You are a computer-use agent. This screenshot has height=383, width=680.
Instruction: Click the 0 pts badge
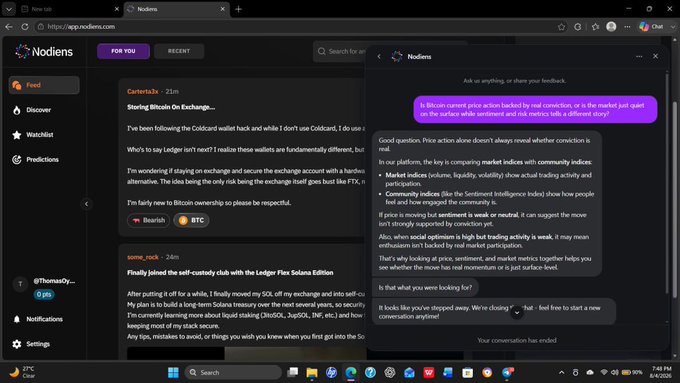44,295
